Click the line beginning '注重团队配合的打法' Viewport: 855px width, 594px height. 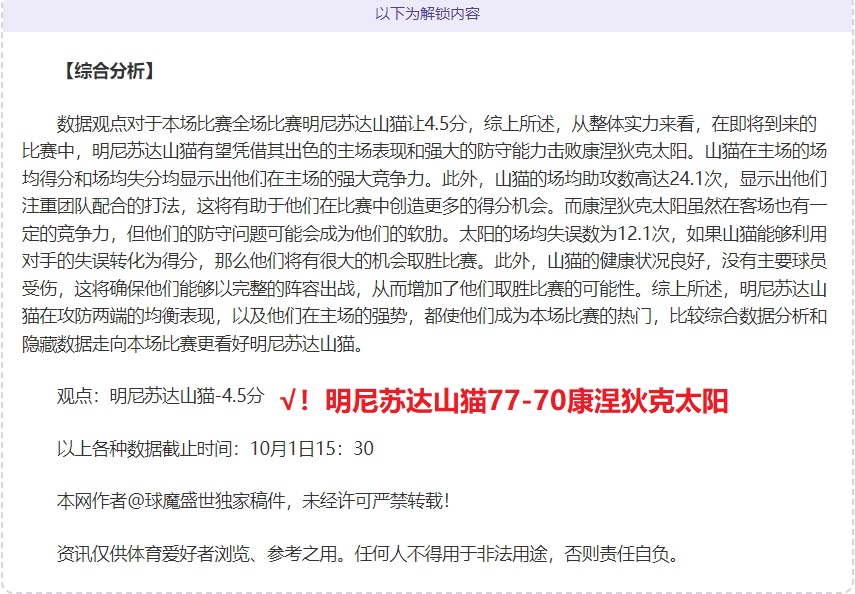pos(424,206)
